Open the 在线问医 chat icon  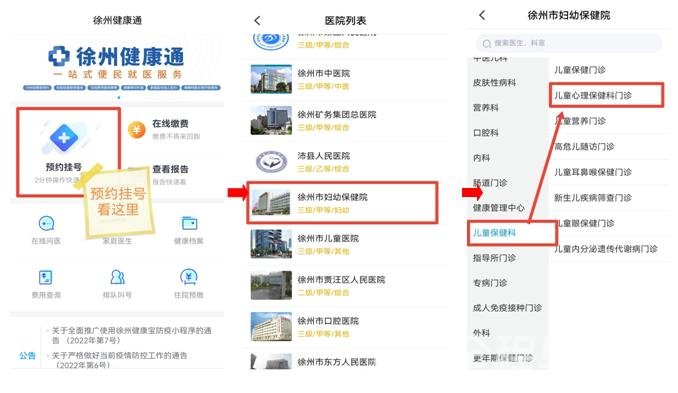pyautogui.click(x=46, y=224)
